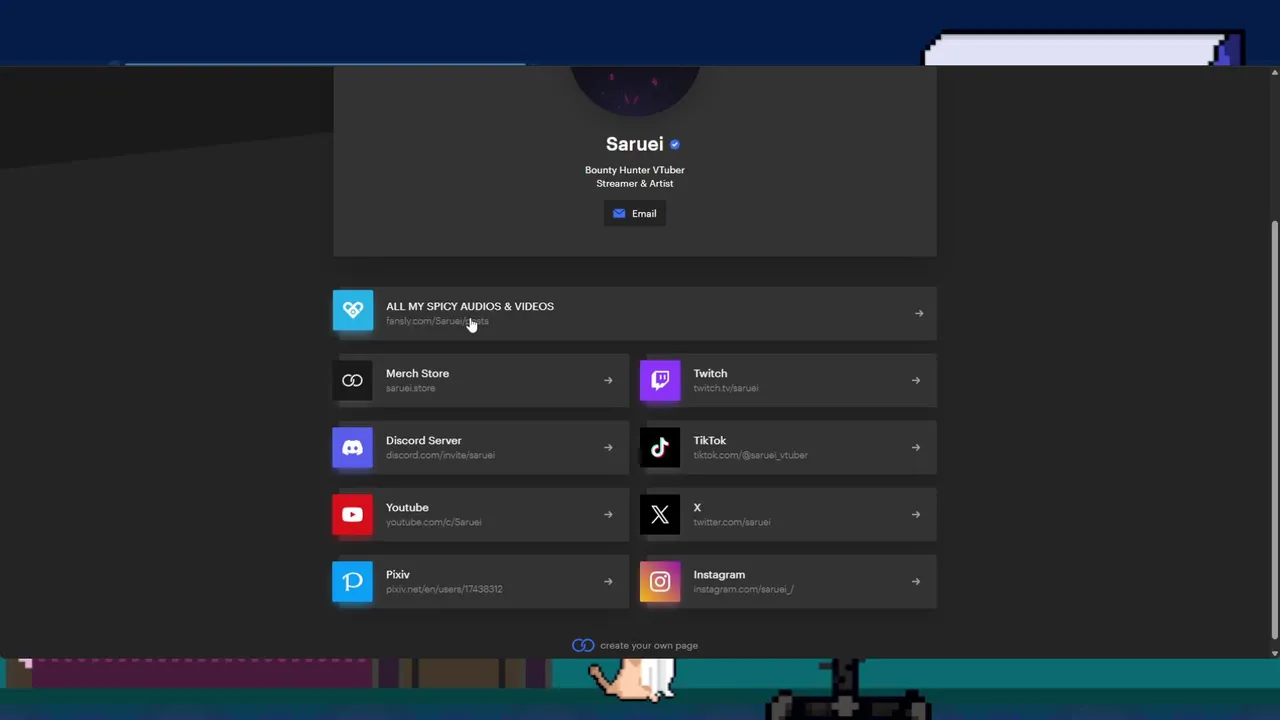Click the arrow on the Twitch row
Image resolution: width=1280 pixels, height=720 pixels.
coord(916,380)
